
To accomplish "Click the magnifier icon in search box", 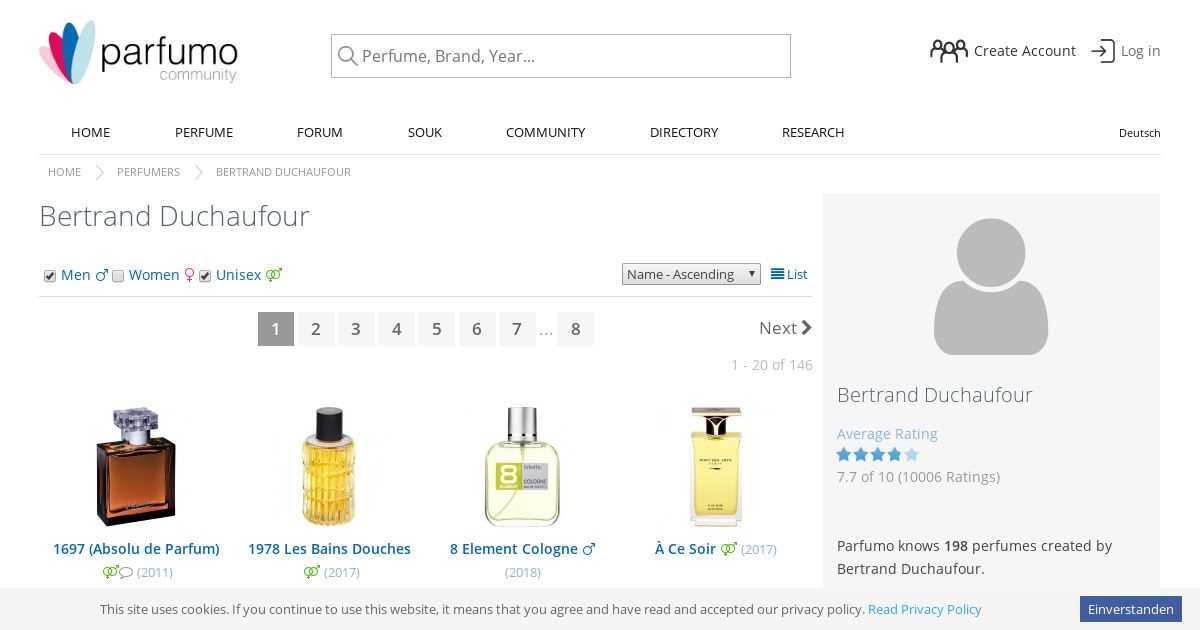I will [x=347, y=56].
